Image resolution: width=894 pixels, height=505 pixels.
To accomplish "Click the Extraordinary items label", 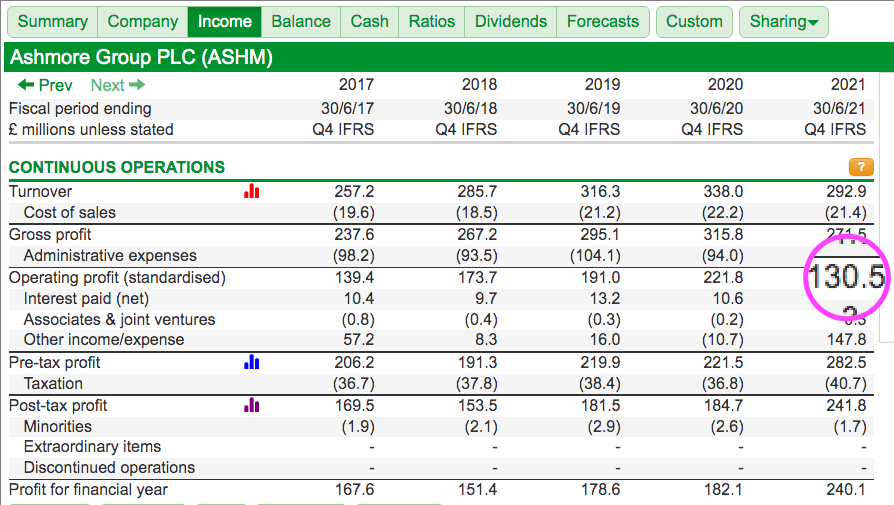I will [x=92, y=446].
